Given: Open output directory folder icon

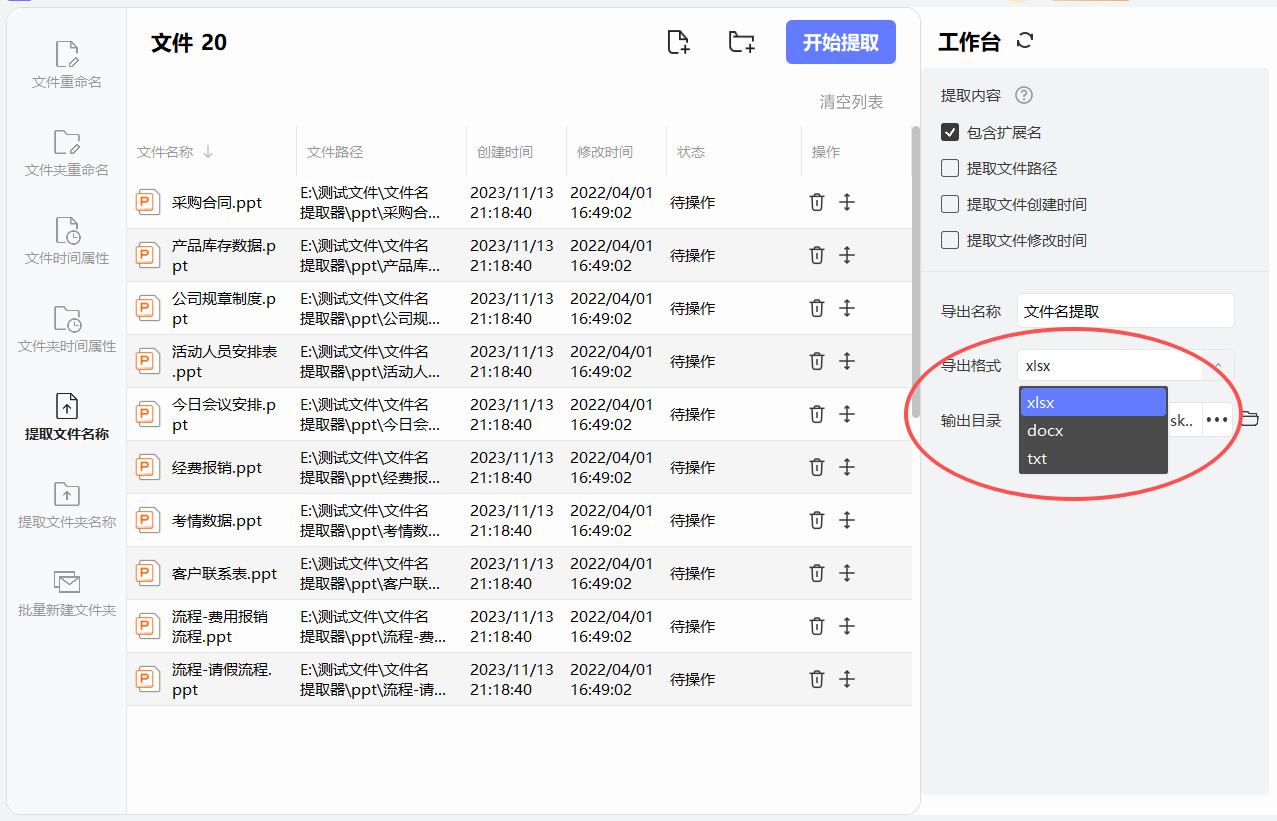Looking at the screenshot, I should click(1249, 420).
